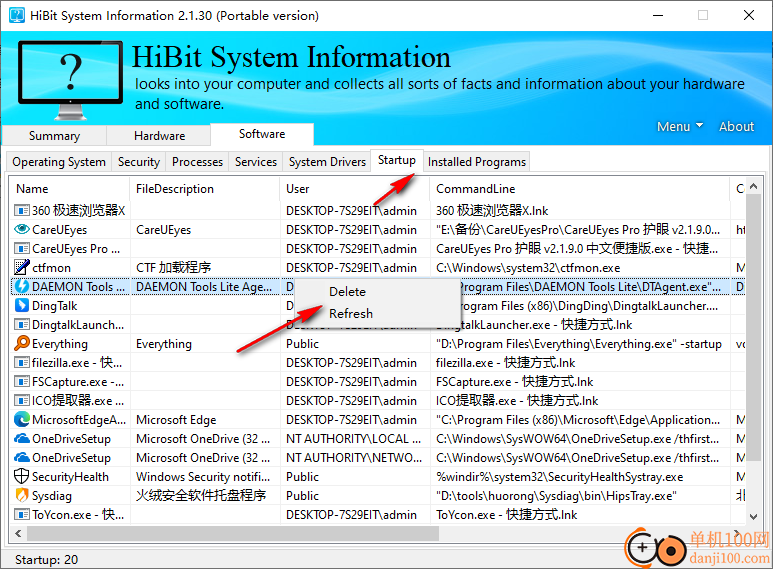
Task: Select the Startup subtab
Action: 397,160
